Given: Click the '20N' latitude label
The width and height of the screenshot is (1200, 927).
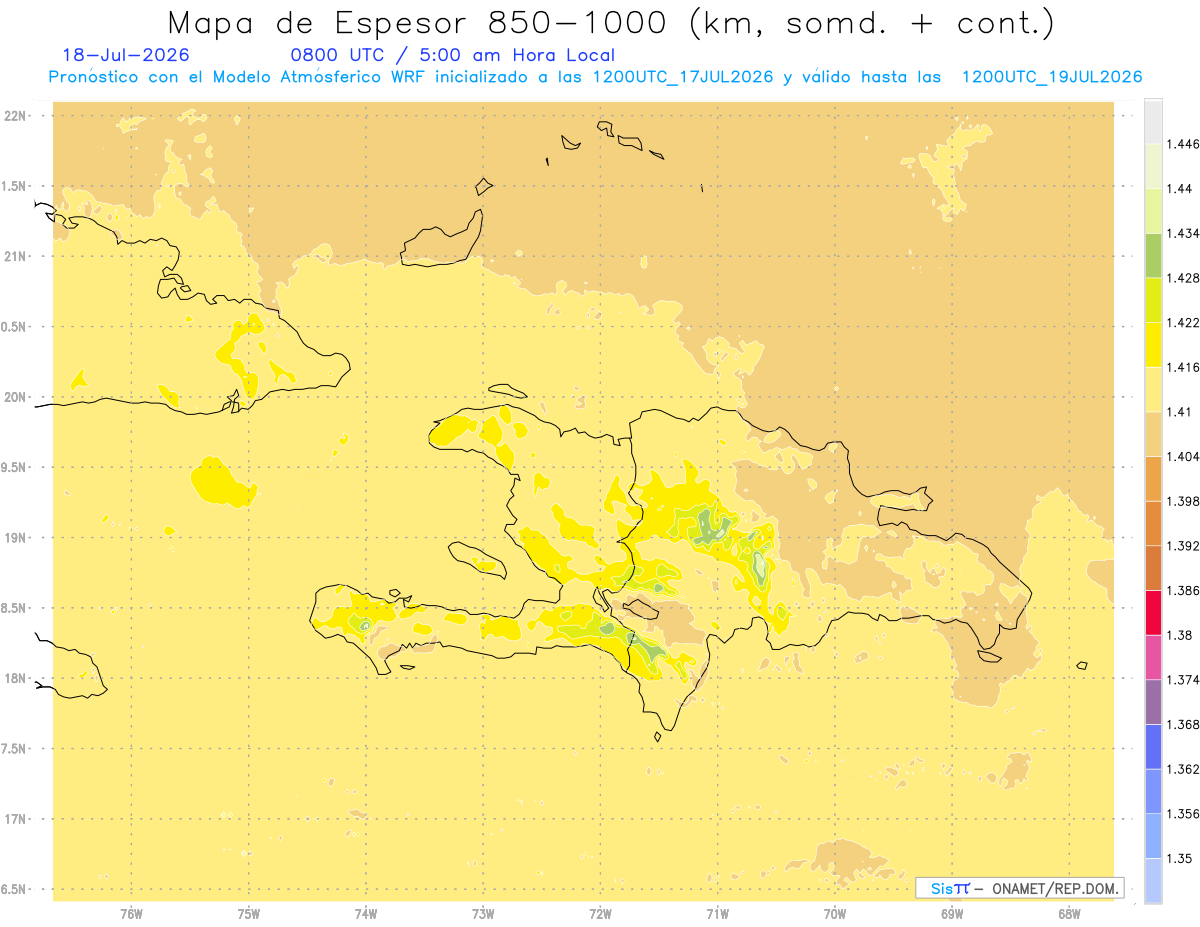Looking at the screenshot, I should click(x=14, y=397).
